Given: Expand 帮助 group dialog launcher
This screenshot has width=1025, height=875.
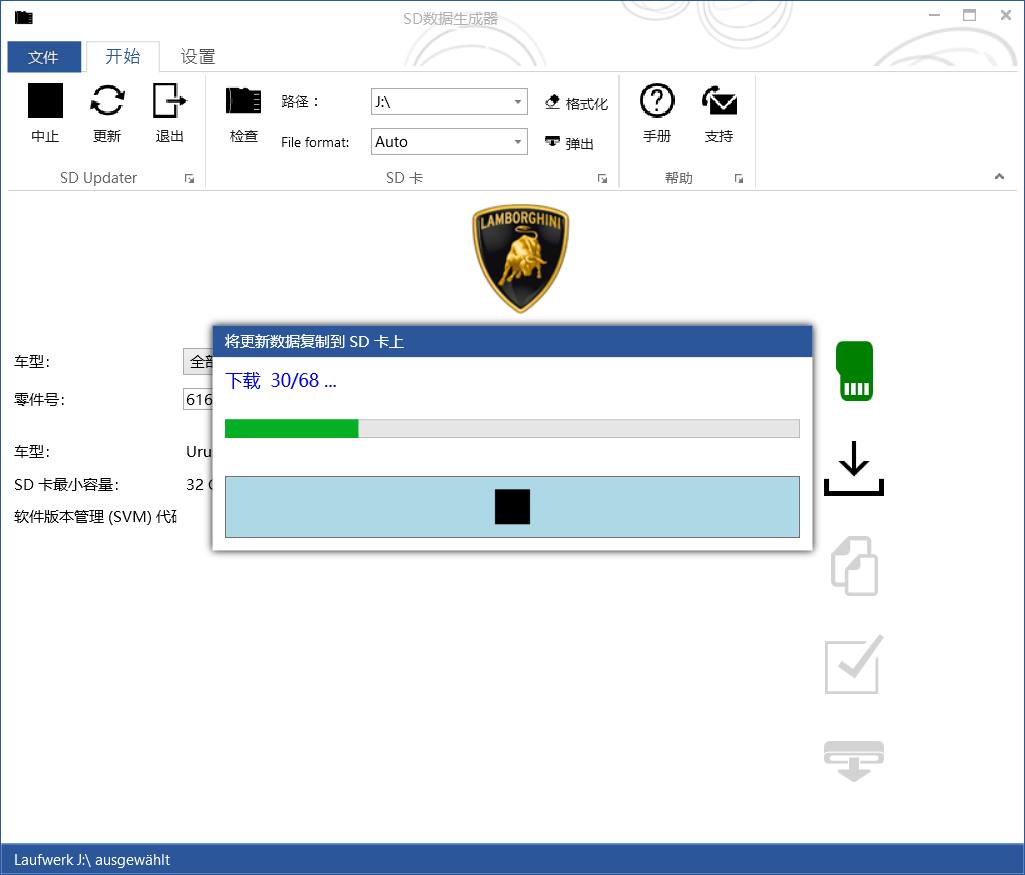Looking at the screenshot, I should click(739, 178).
